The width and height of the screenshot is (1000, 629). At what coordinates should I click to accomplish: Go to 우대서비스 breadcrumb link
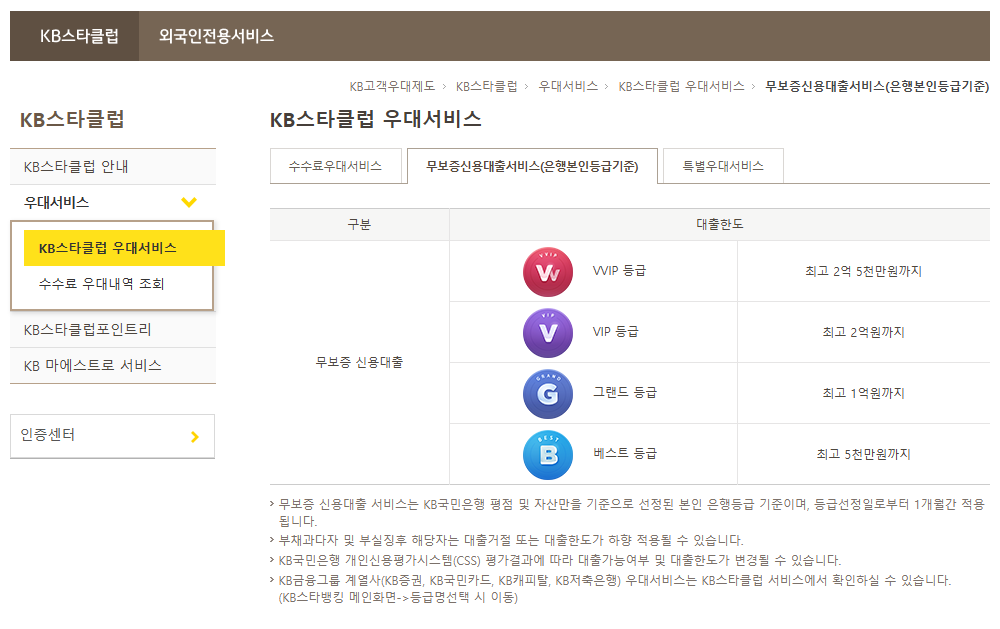coord(568,86)
